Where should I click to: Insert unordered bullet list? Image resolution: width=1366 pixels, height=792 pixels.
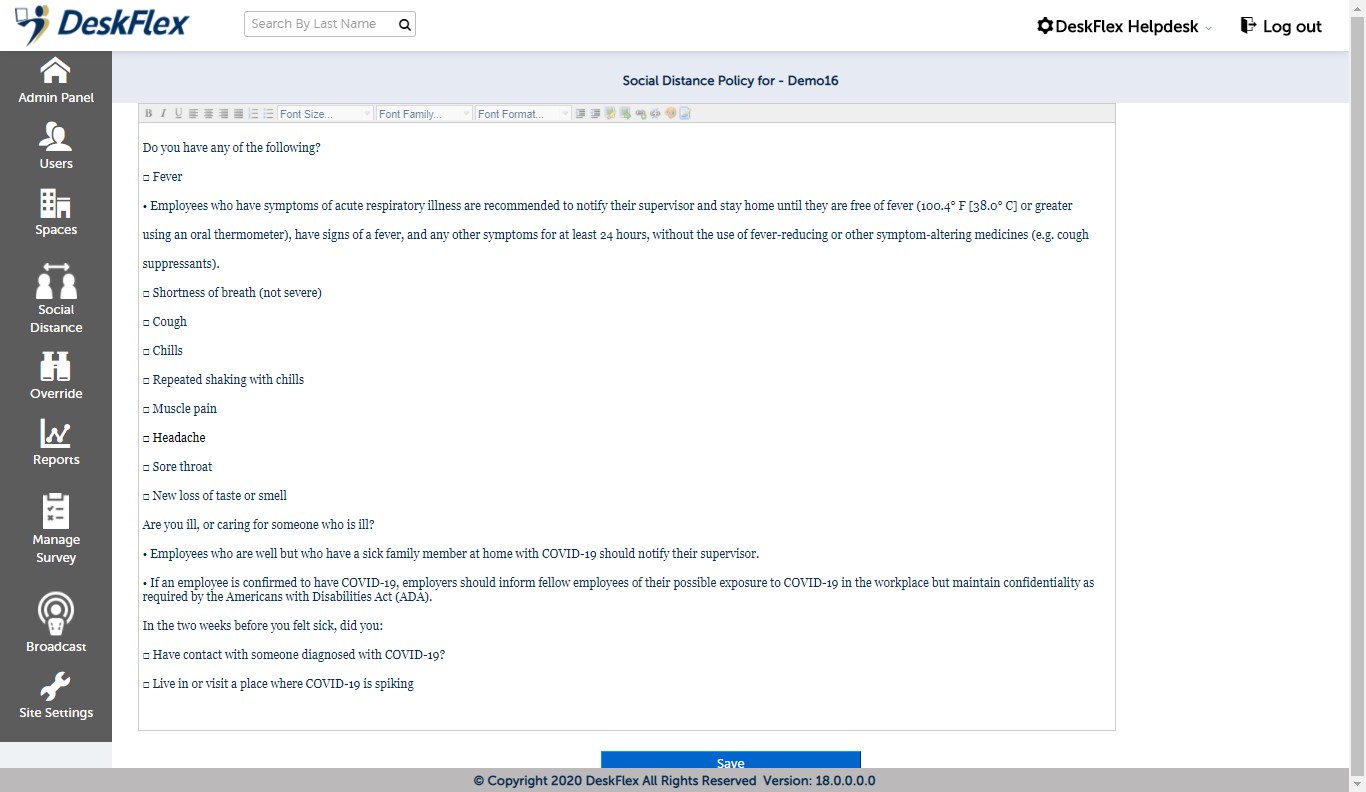coord(268,114)
